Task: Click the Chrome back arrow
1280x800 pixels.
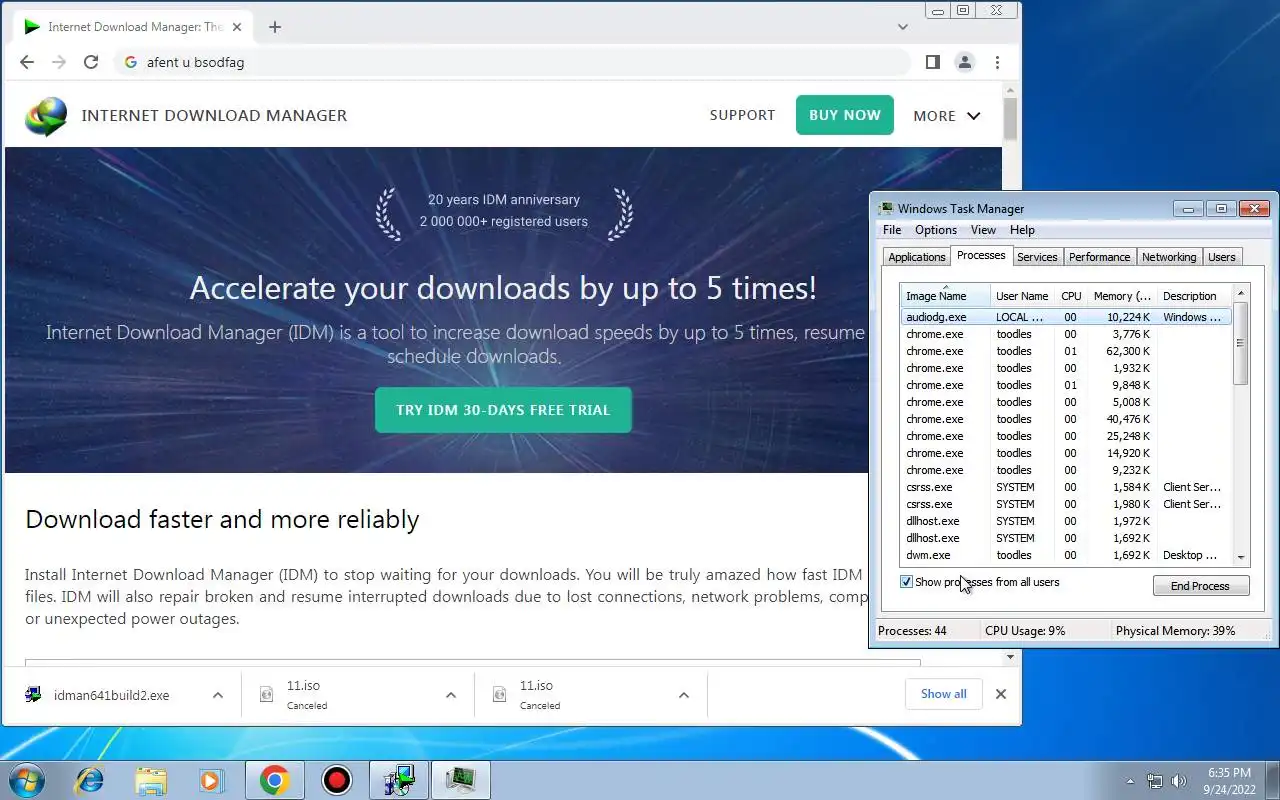Action: tap(27, 62)
